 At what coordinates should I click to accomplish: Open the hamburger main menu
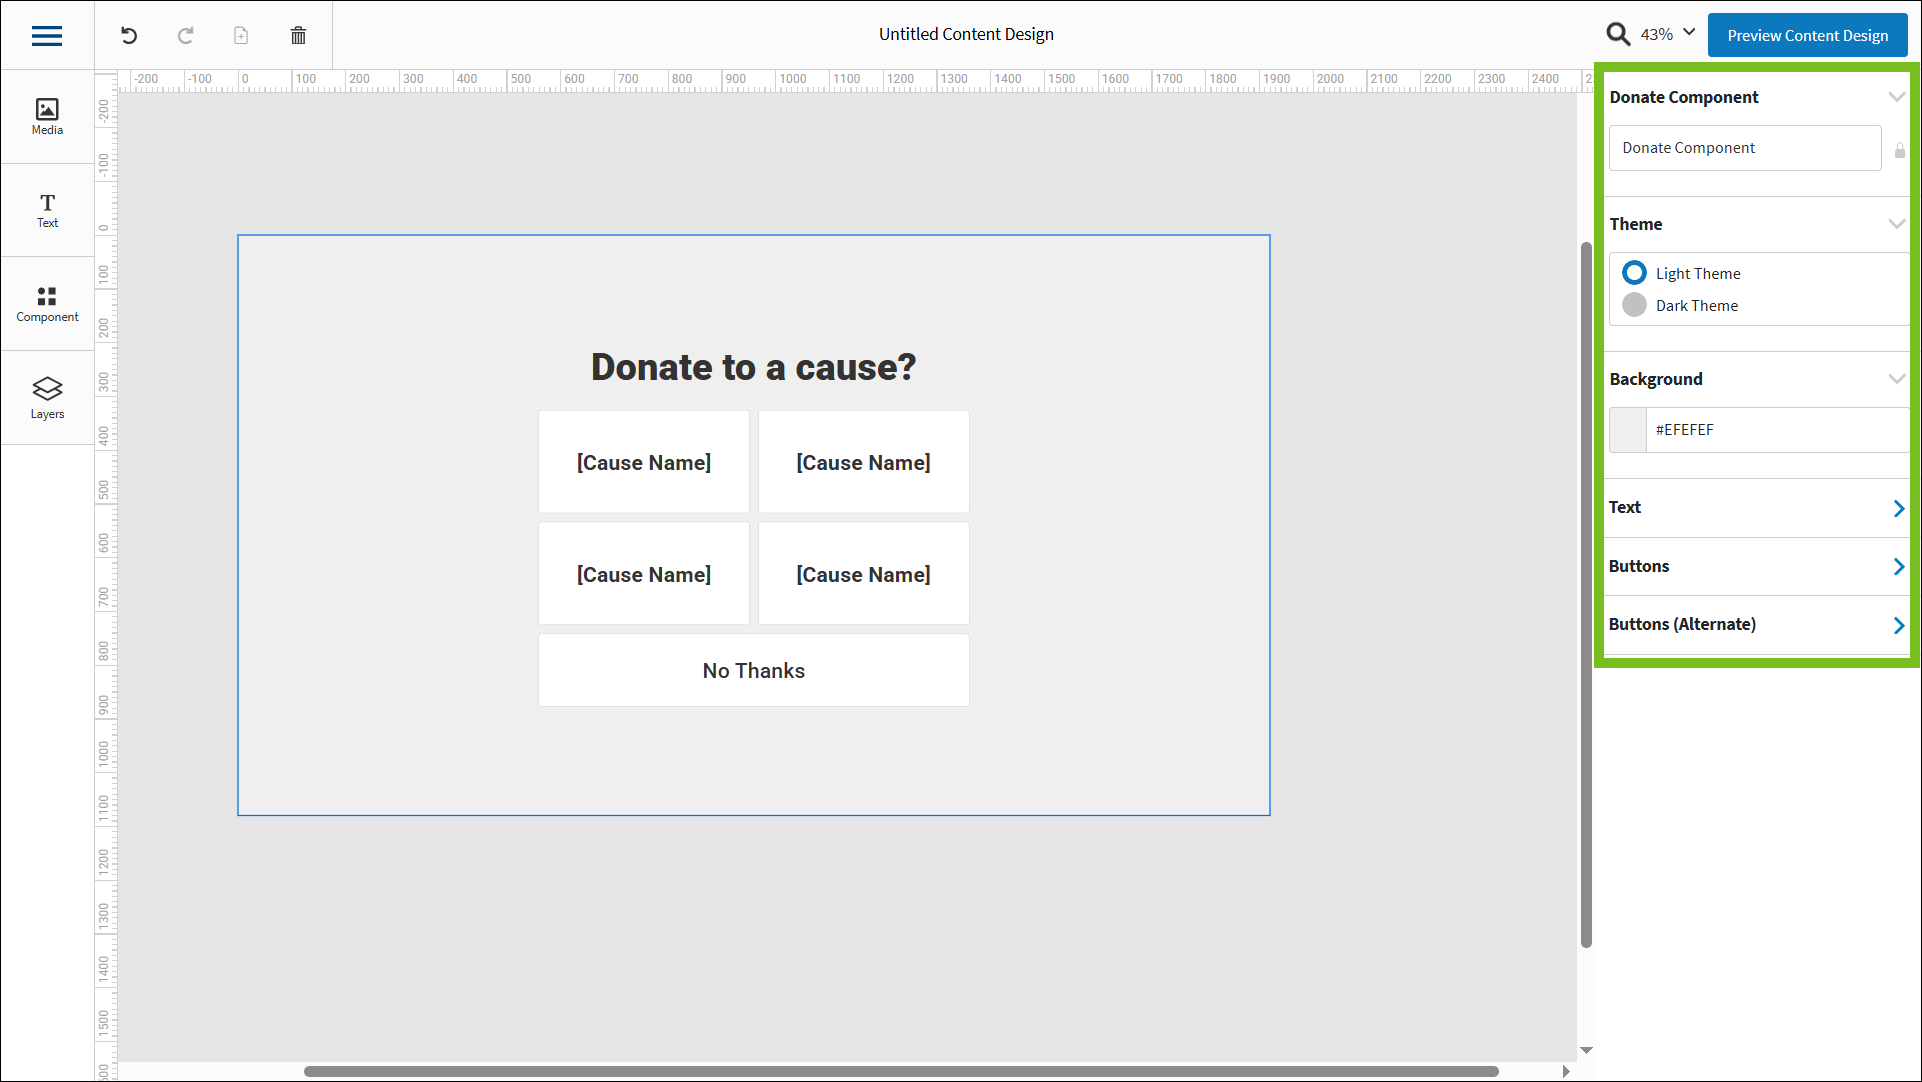pyautogui.click(x=46, y=35)
